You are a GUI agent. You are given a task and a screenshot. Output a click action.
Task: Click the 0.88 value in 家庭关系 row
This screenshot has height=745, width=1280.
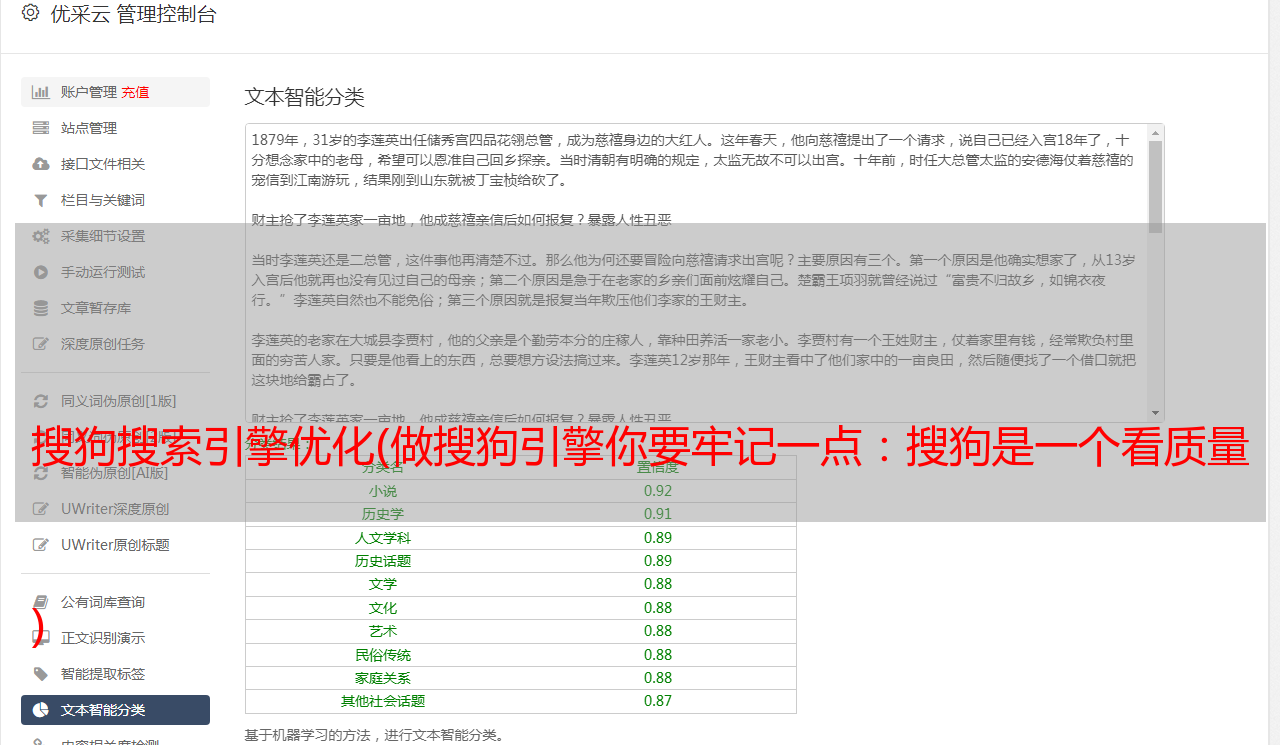coord(658,678)
